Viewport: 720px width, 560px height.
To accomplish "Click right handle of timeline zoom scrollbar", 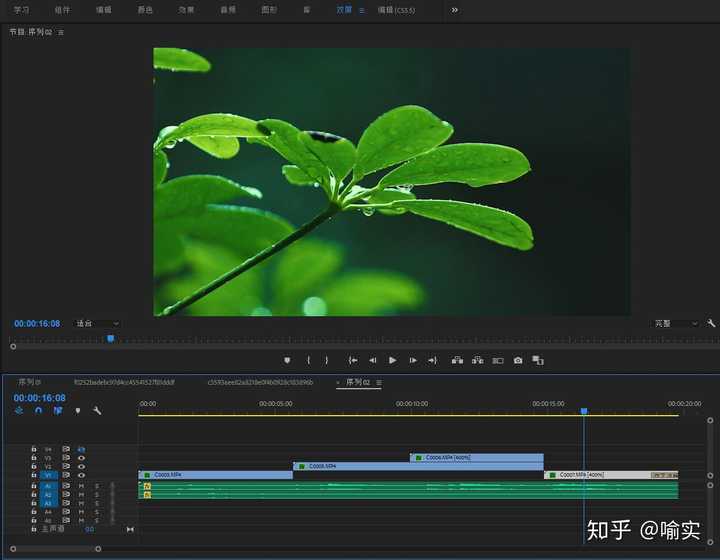I will pos(98,549).
